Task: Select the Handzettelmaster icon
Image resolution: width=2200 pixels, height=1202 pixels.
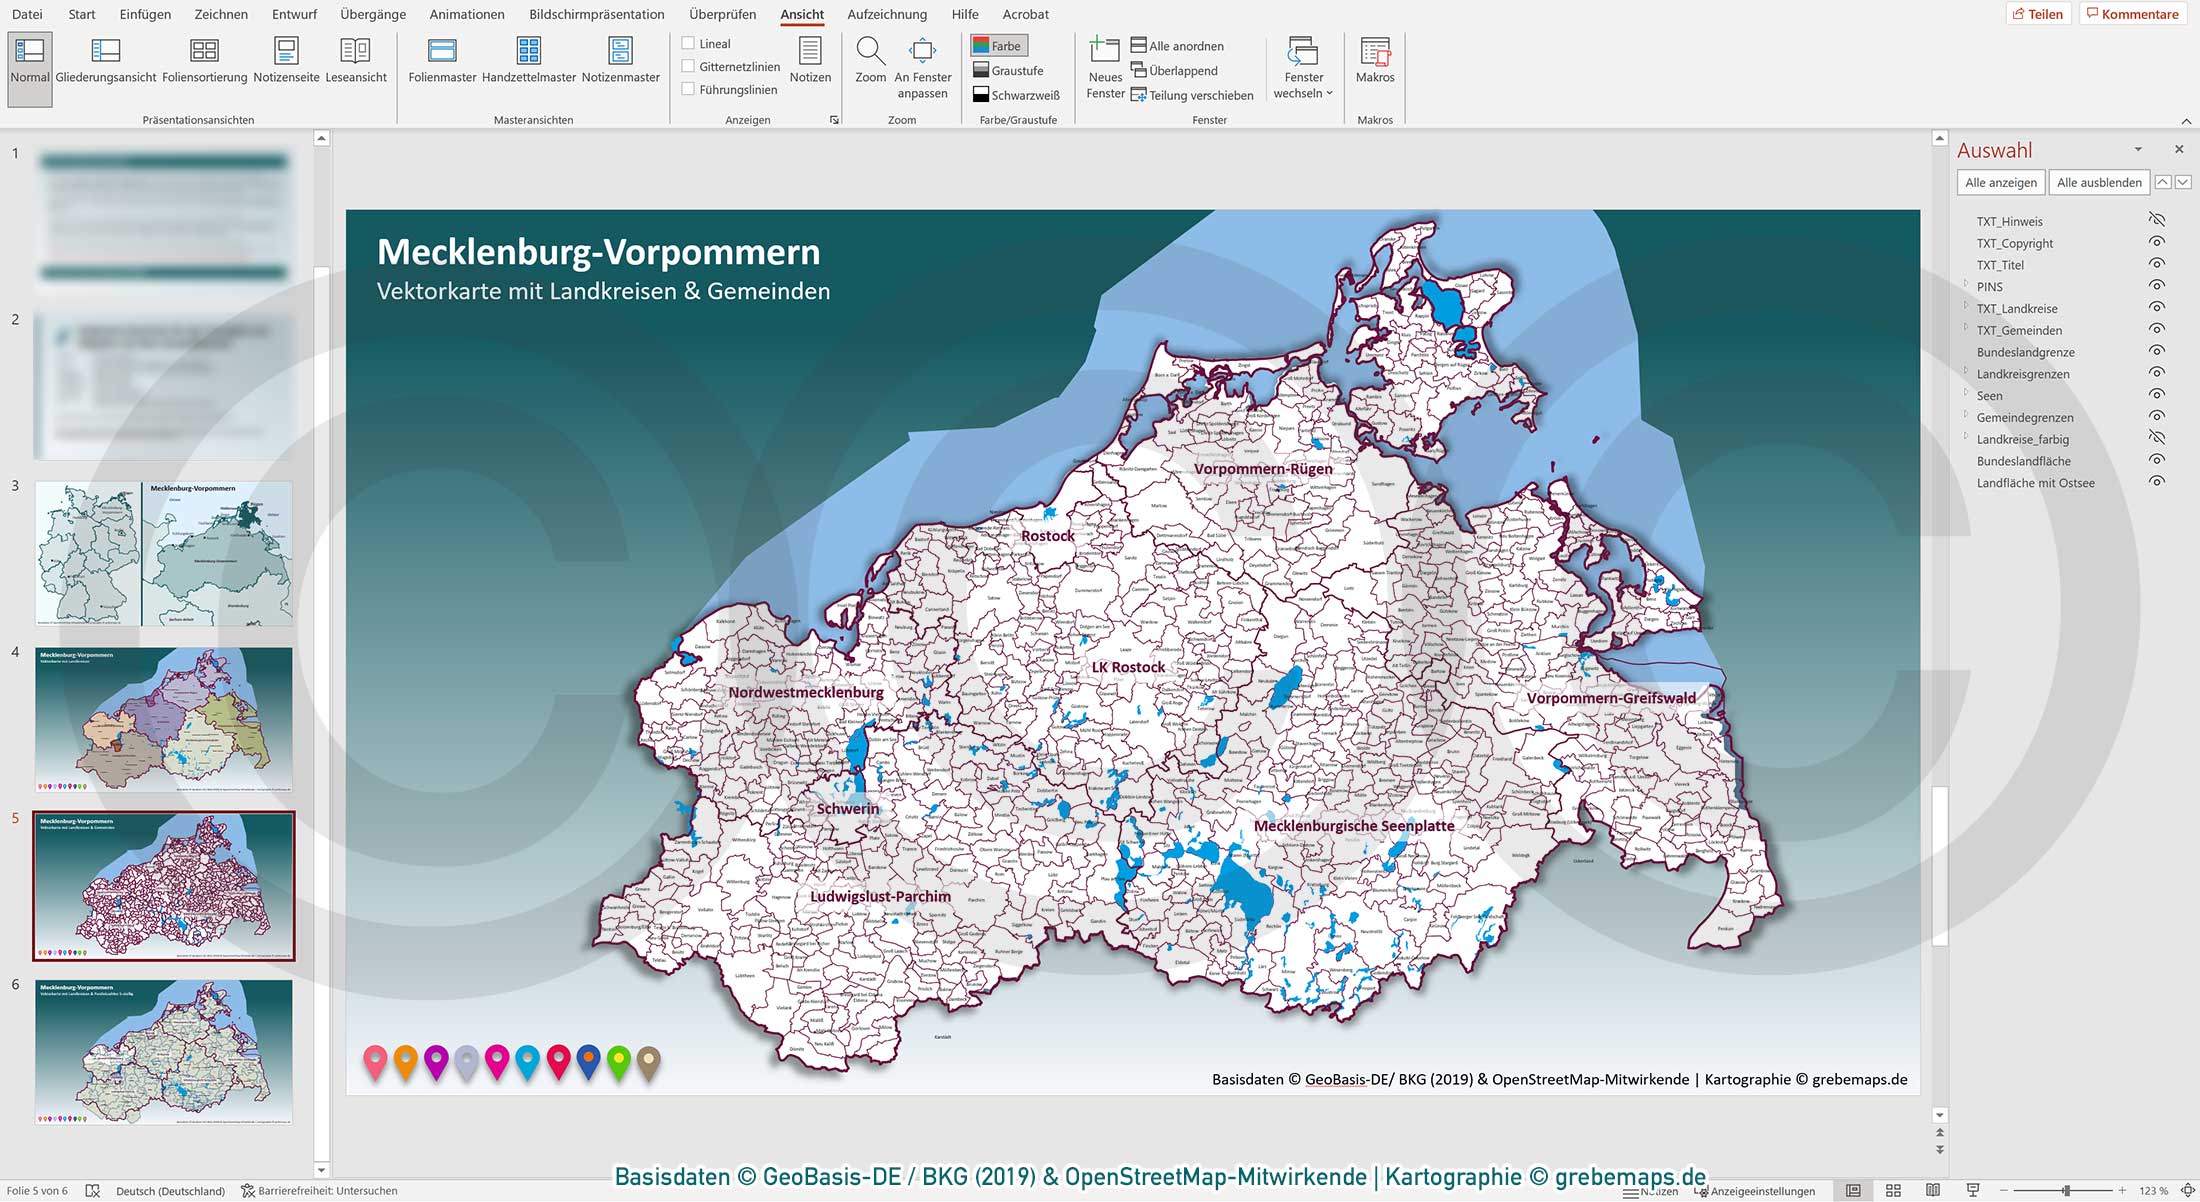Action: point(529,60)
